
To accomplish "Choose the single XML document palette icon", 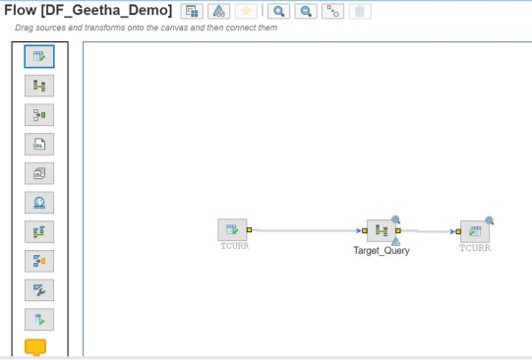I will point(39,144).
